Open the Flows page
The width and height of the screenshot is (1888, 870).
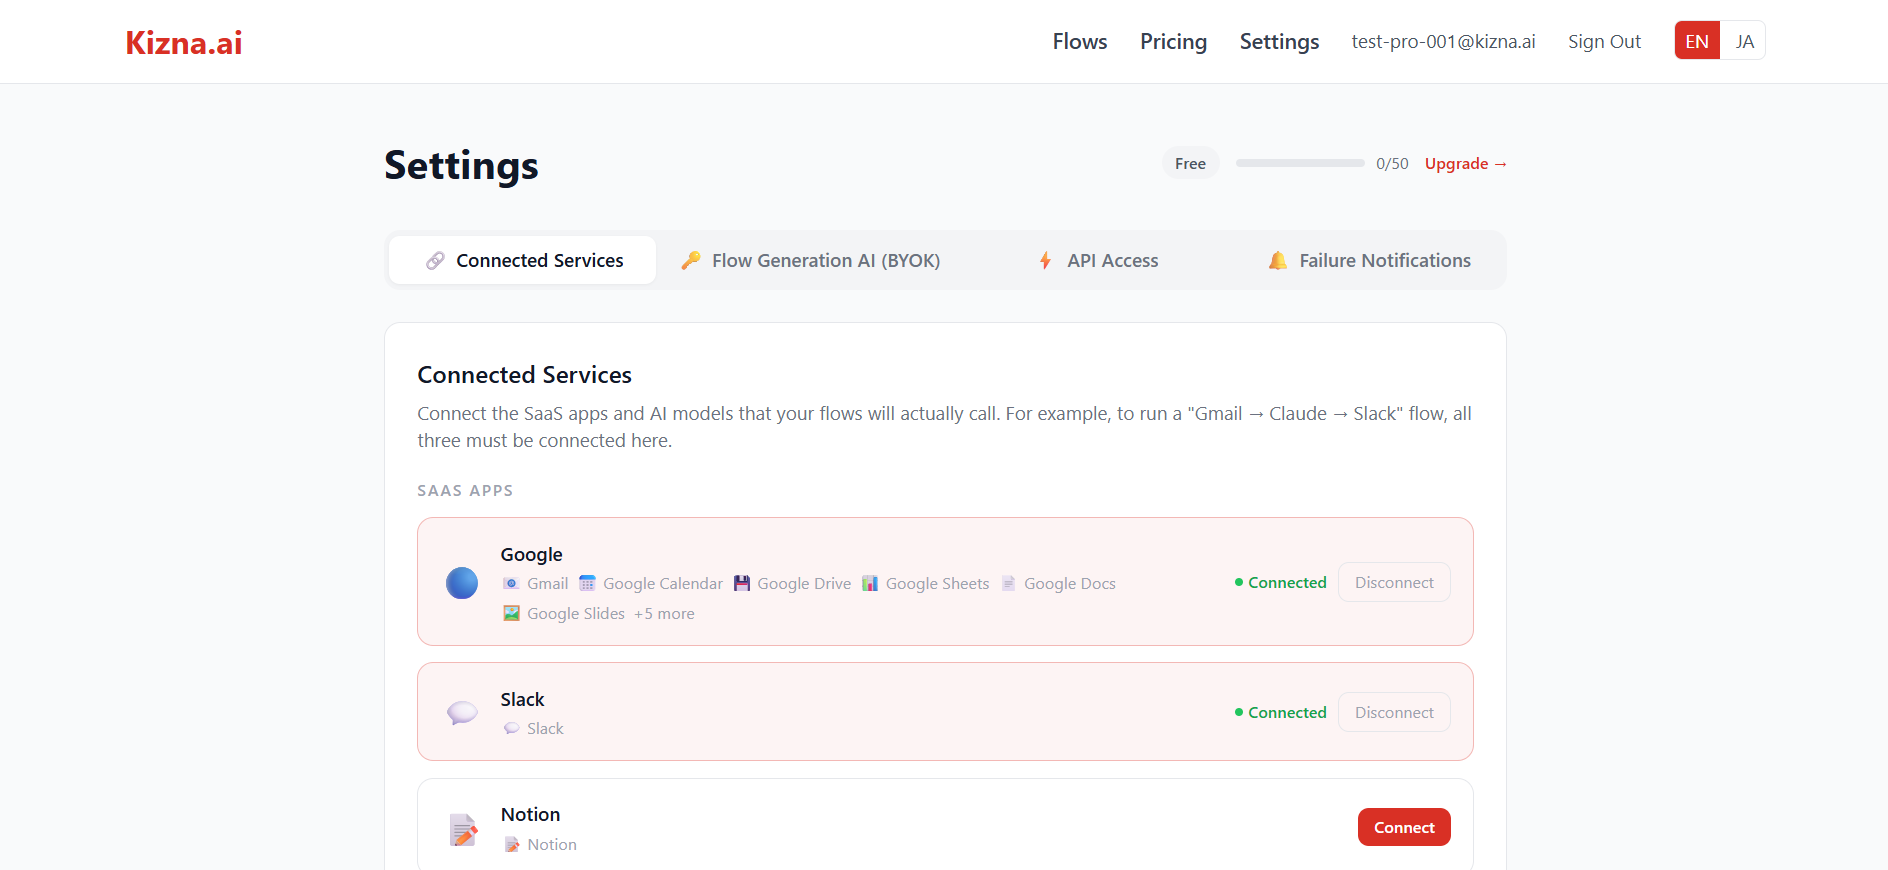pyautogui.click(x=1080, y=41)
